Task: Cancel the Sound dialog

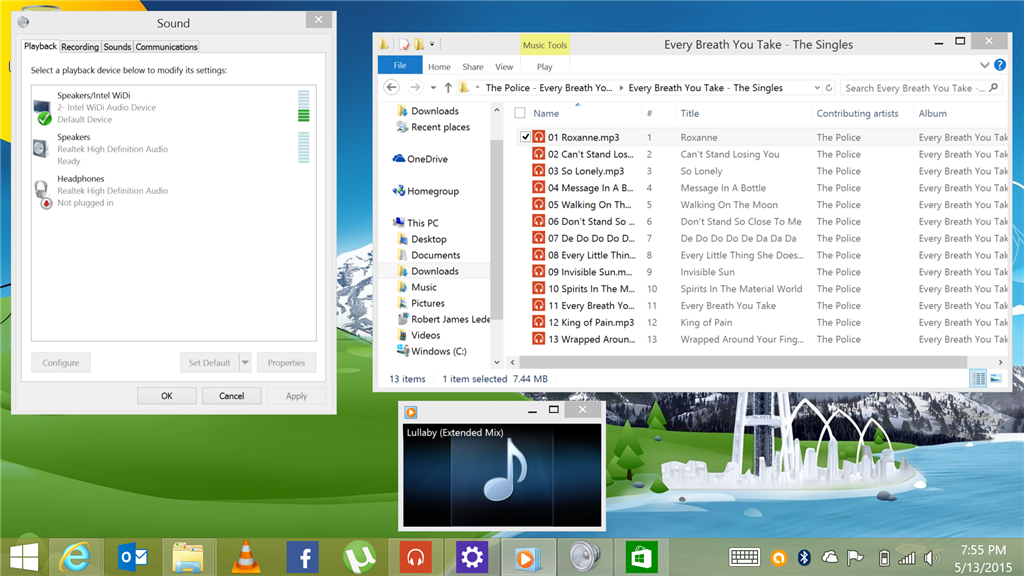Action: (x=231, y=396)
